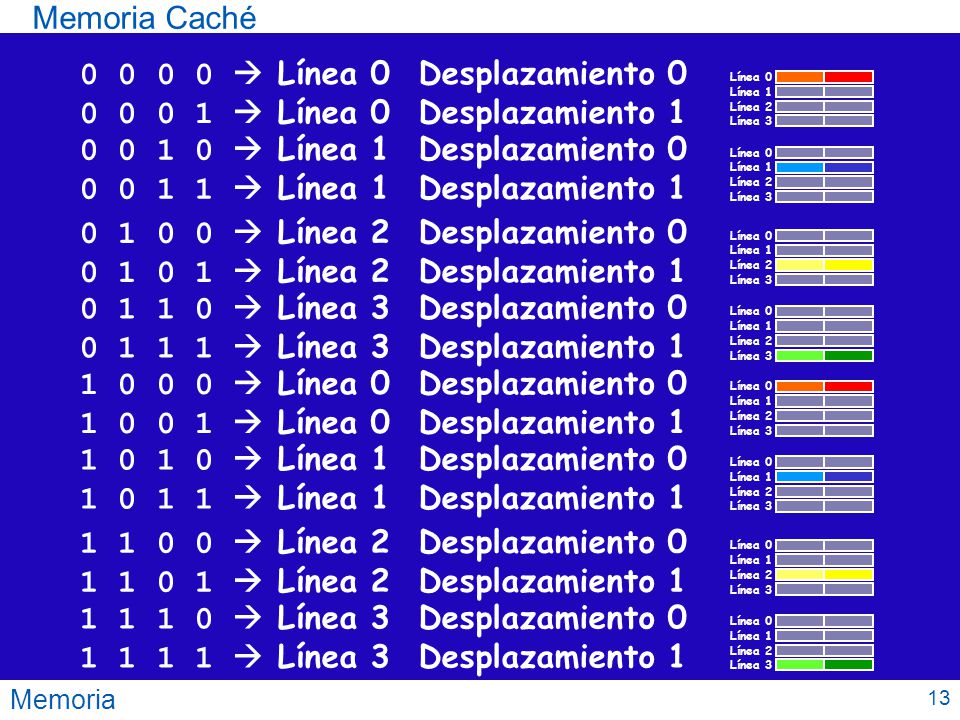Select binary address "1 1 1 1"
This screenshot has height=720, width=960.
[146, 658]
